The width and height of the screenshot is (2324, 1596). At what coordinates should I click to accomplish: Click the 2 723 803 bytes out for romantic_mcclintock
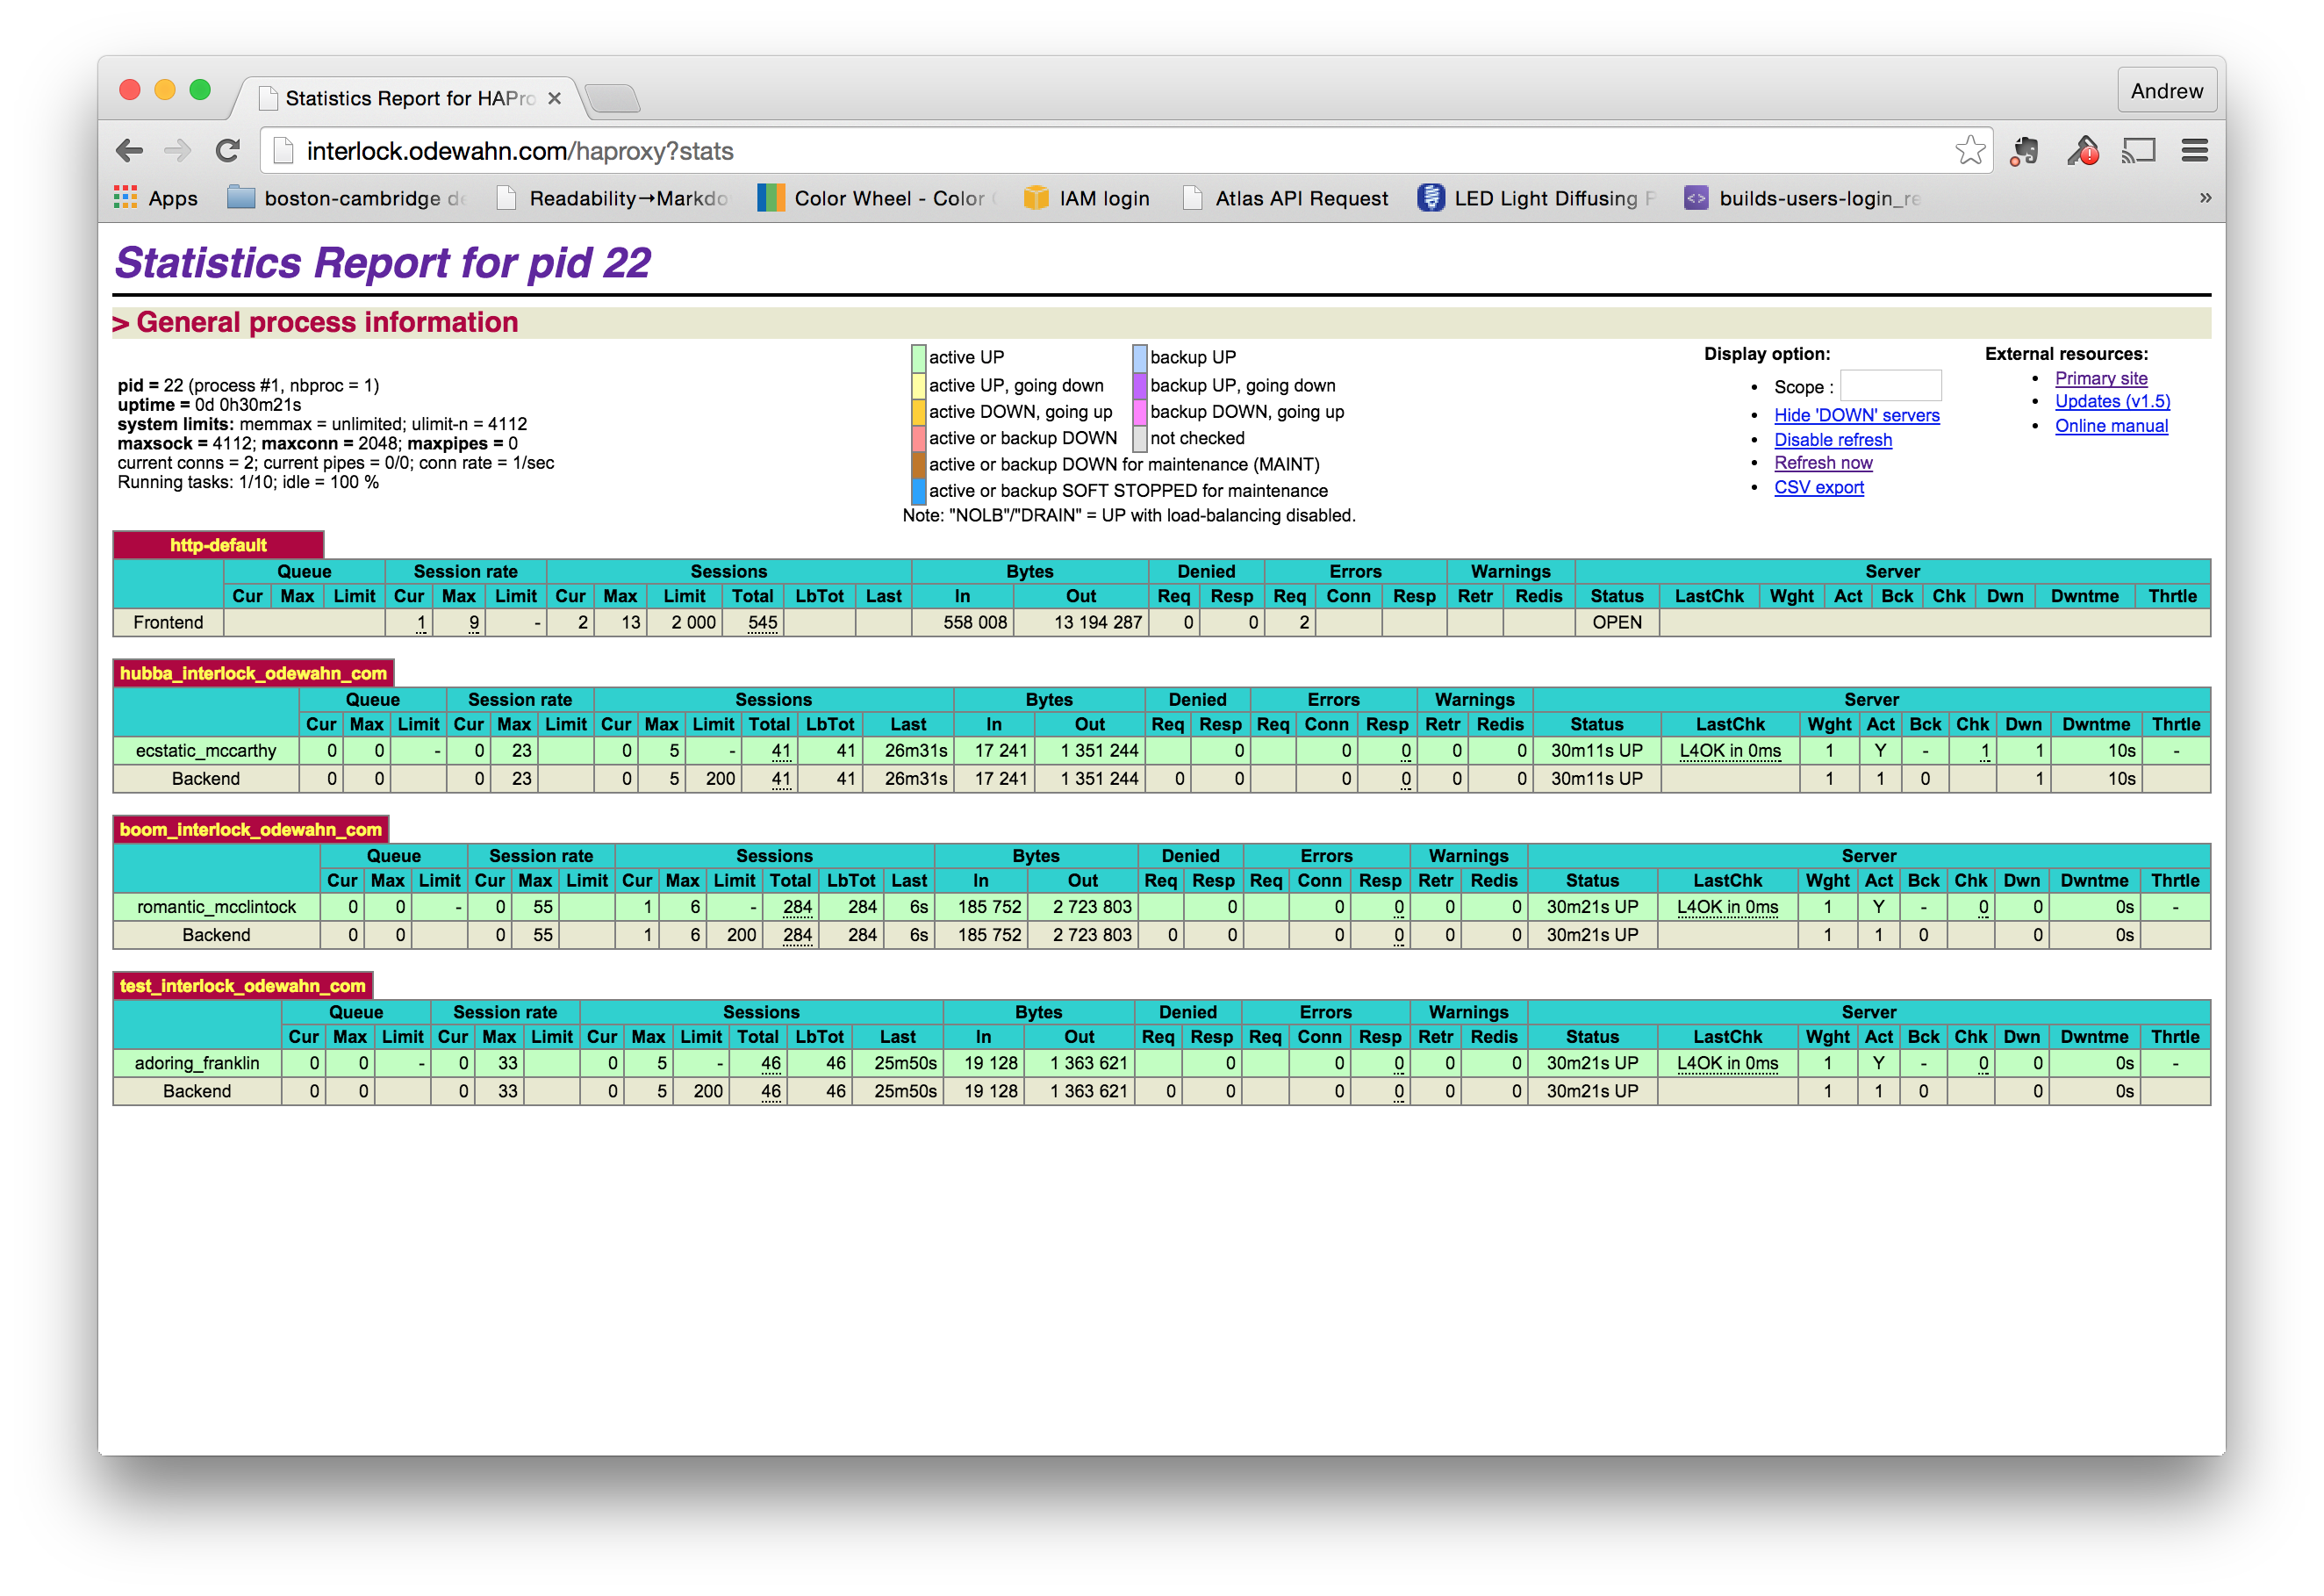pyautogui.click(x=1091, y=906)
